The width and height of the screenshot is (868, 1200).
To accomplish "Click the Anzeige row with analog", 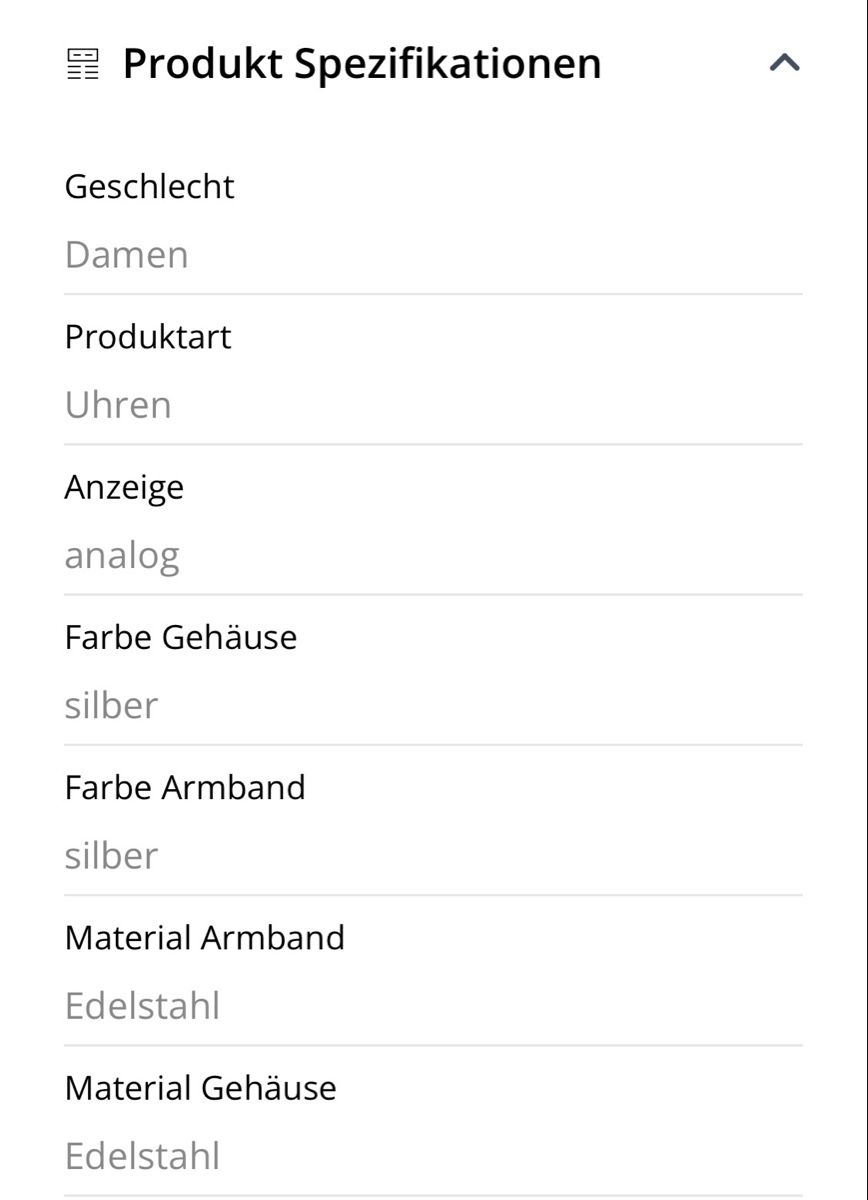I will 434,520.
